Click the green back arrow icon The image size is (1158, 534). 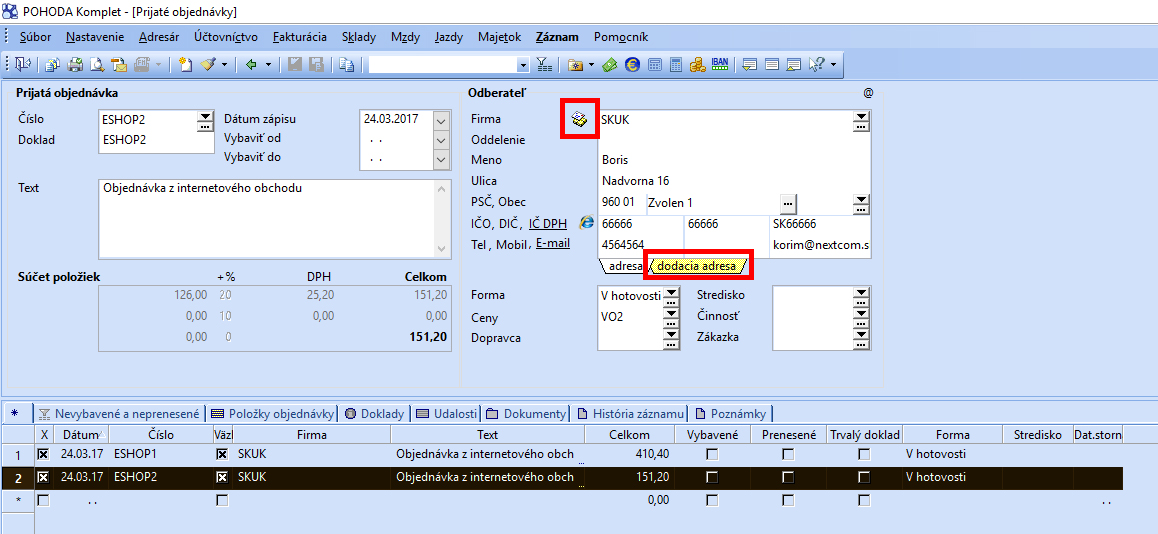(250, 64)
